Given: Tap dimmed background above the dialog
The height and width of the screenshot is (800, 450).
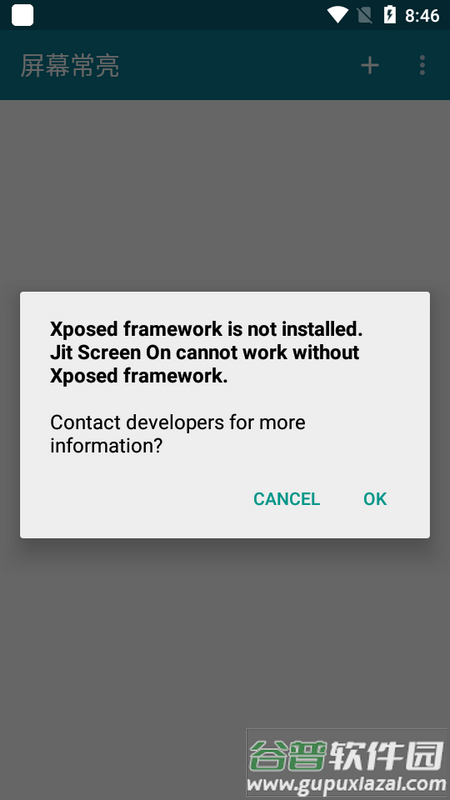Looking at the screenshot, I should tap(224, 194).
